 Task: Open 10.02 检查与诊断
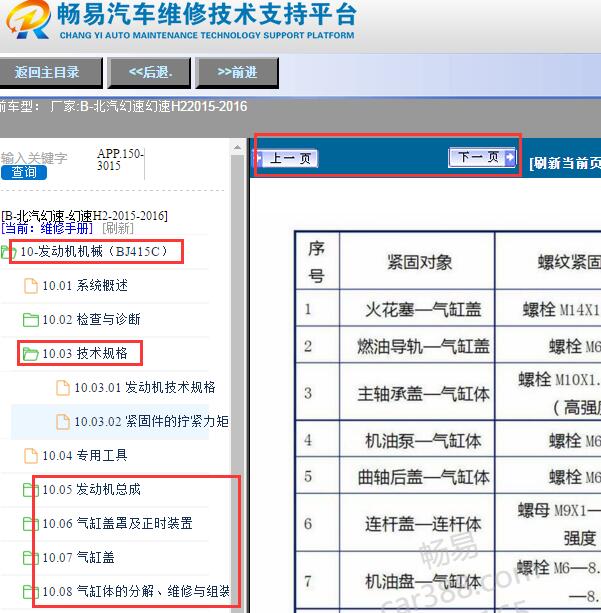point(91,319)
